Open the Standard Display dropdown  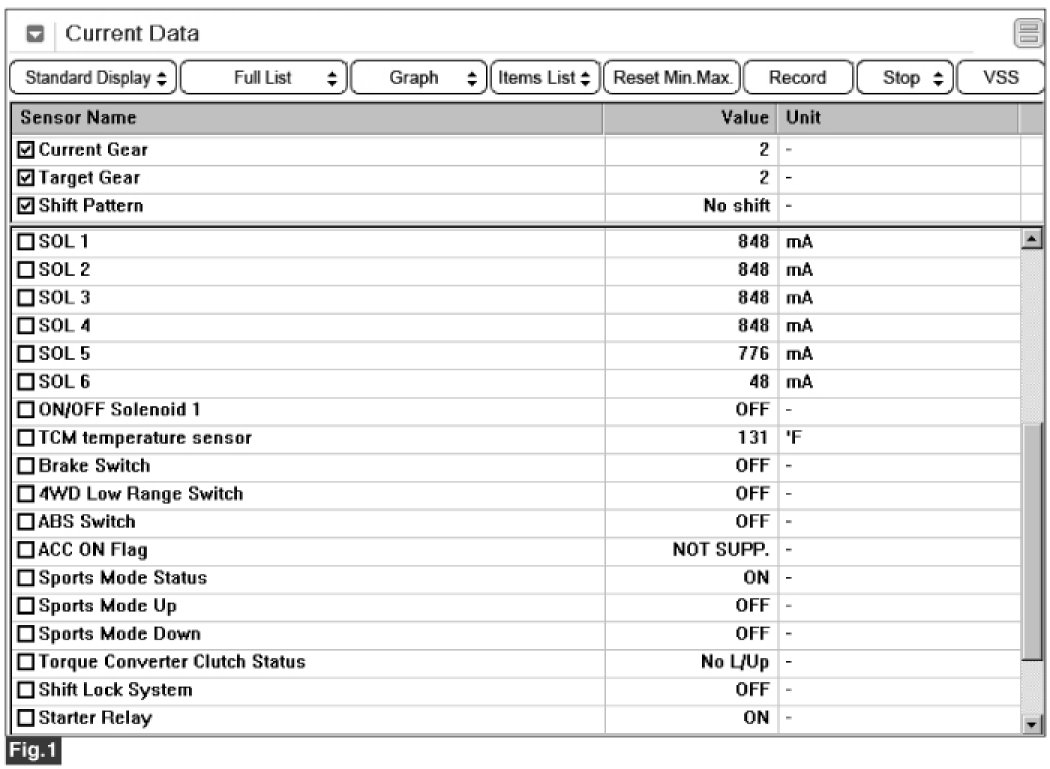point(91,78)
